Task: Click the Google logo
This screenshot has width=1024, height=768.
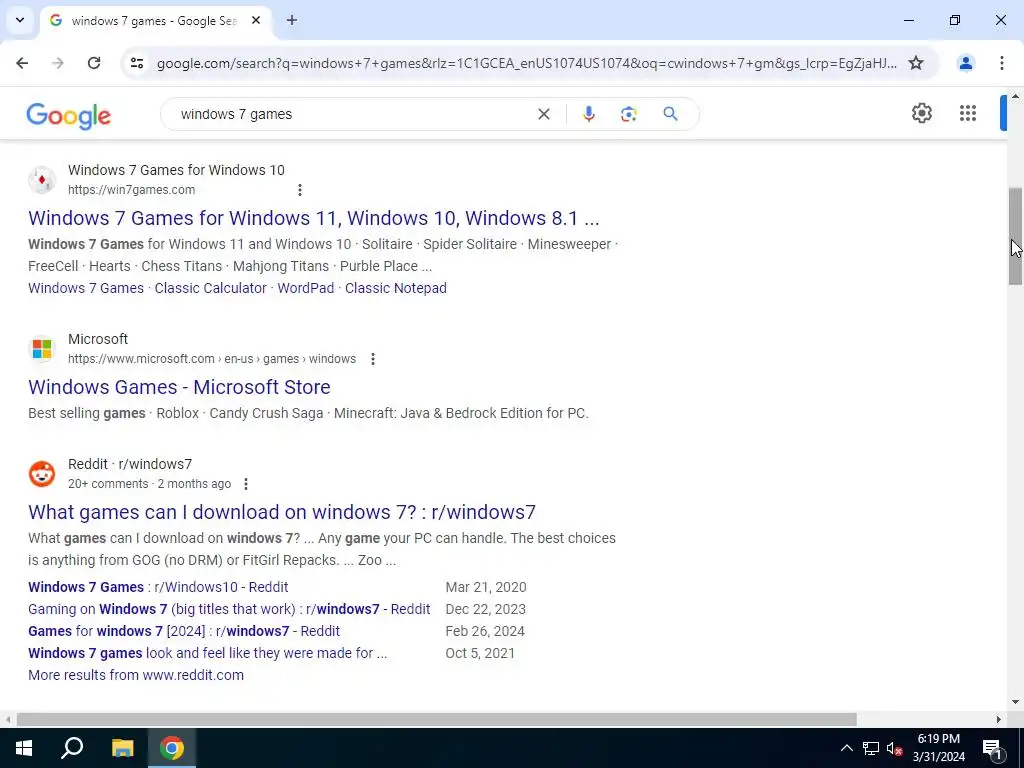Action: (x=69, y=116)
